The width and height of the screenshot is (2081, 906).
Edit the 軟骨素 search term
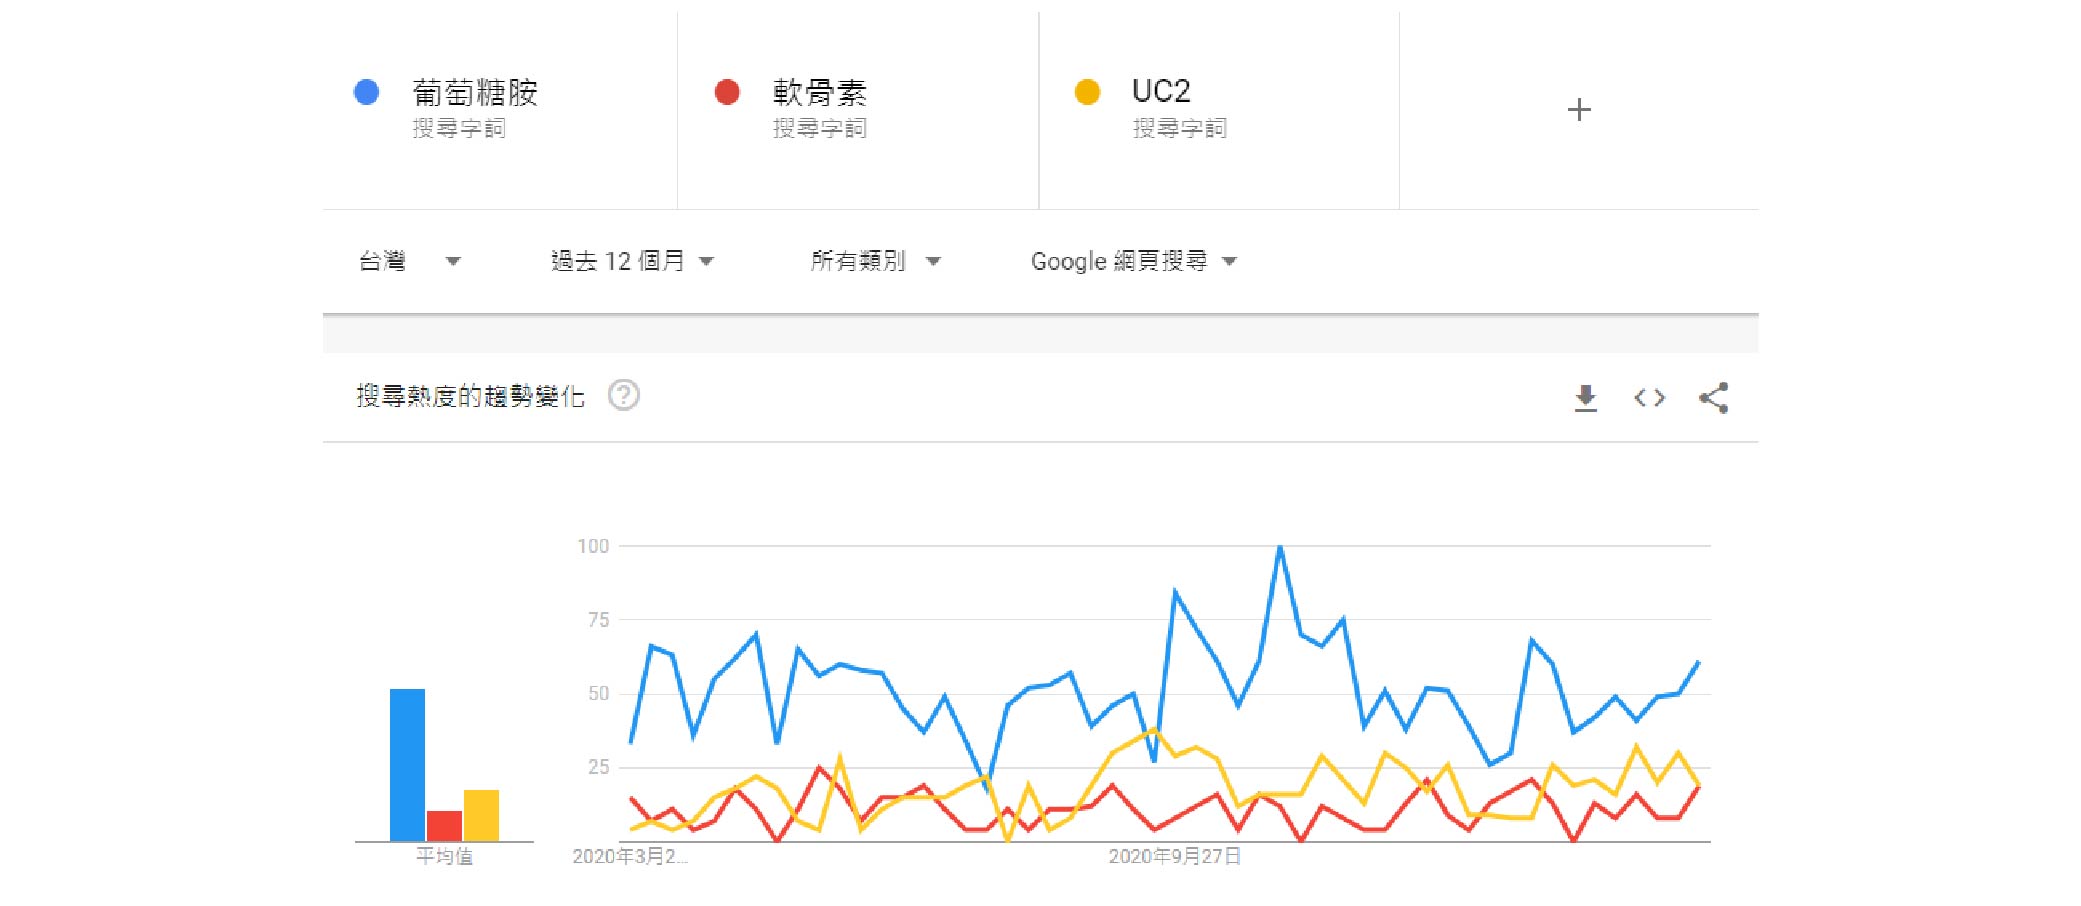pyautogui.click(x=819, y=92)
